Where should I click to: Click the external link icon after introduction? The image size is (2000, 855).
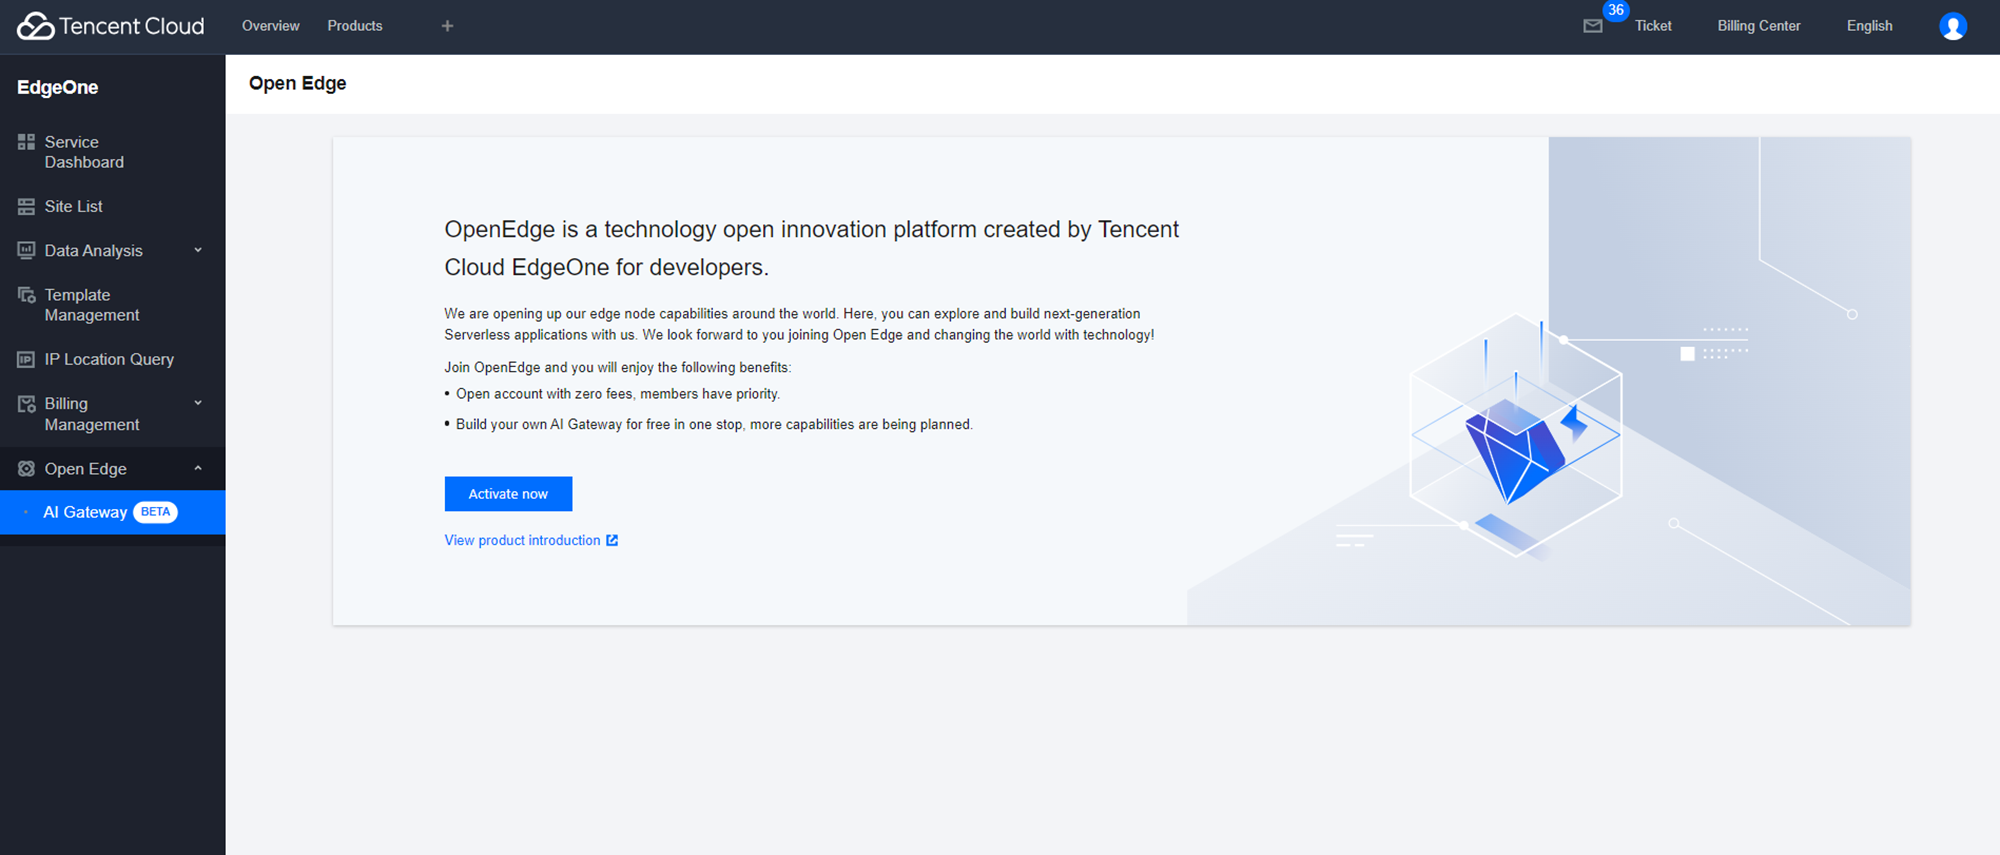(x=612, y=540)
